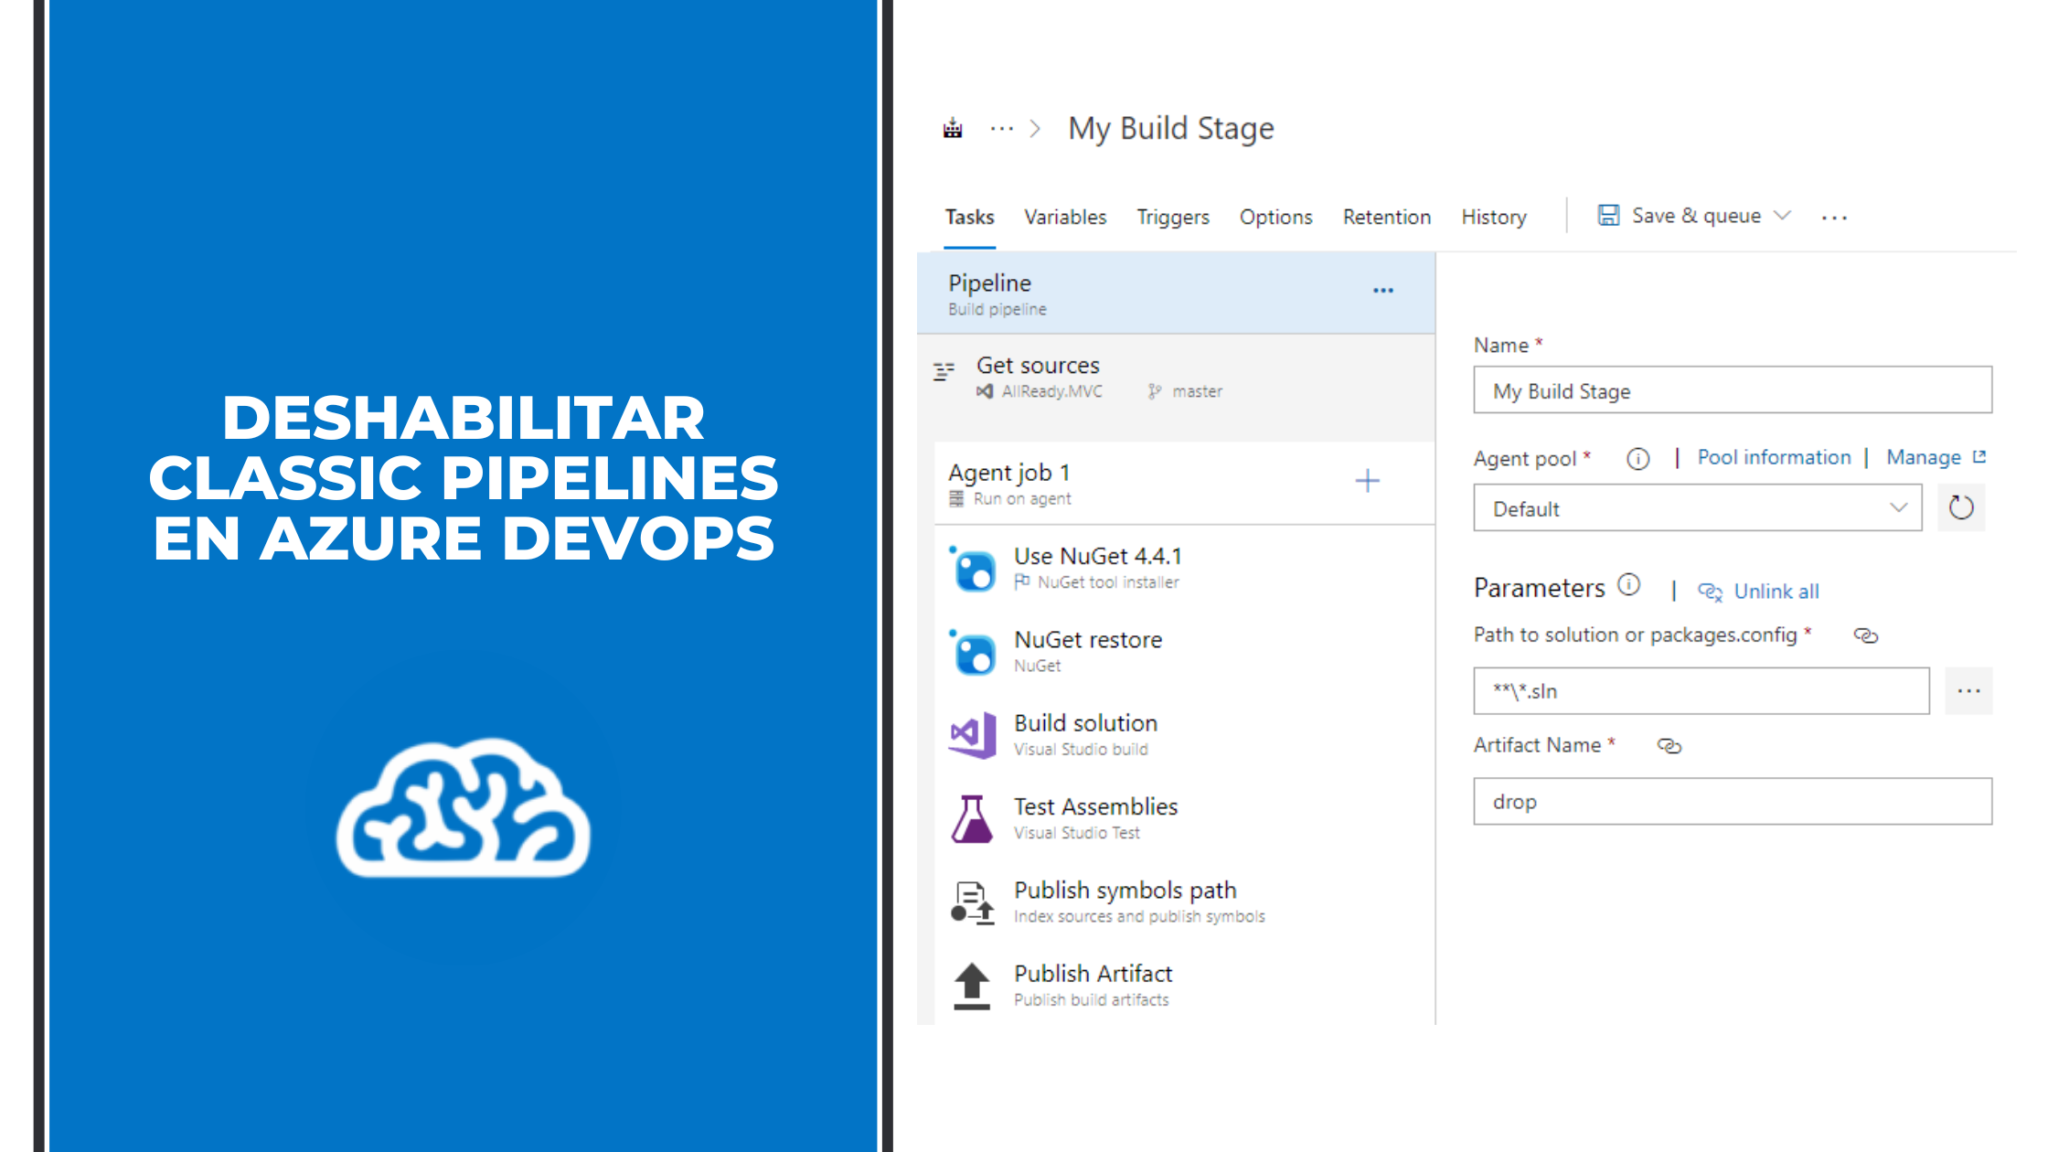Click the master branch icon
Viewport: 2048px width, 1152px height.
[x=1155, y=391]
